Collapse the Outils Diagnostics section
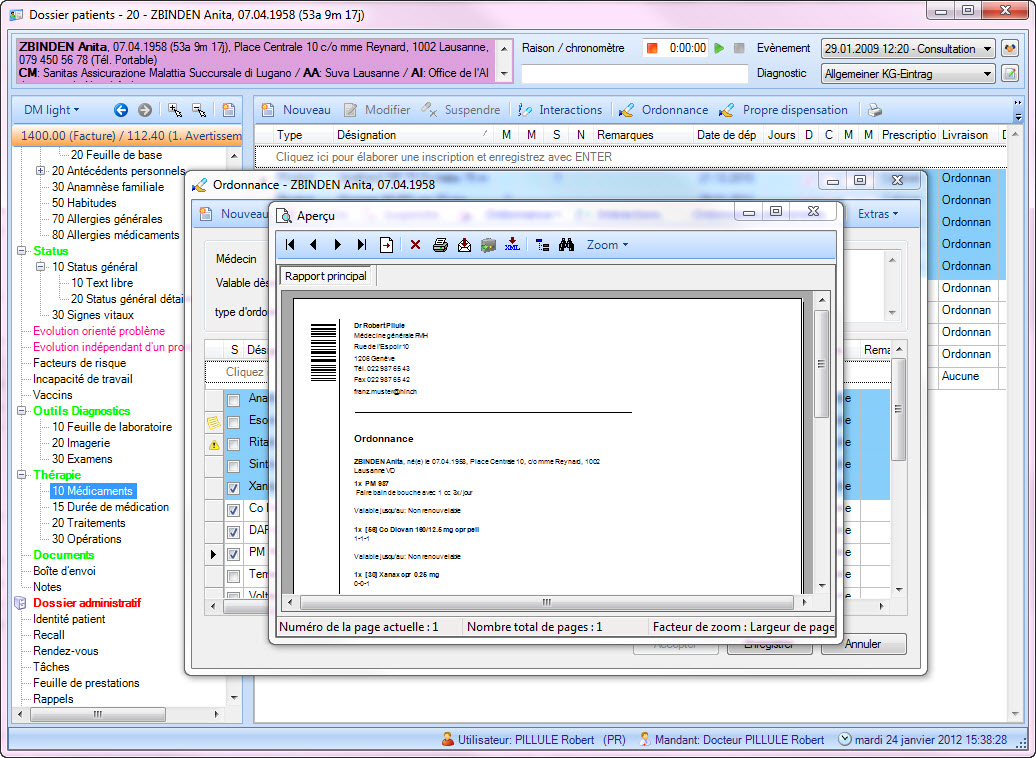Viewport: 1036px width, 758px height. click(x=21, y=411)
